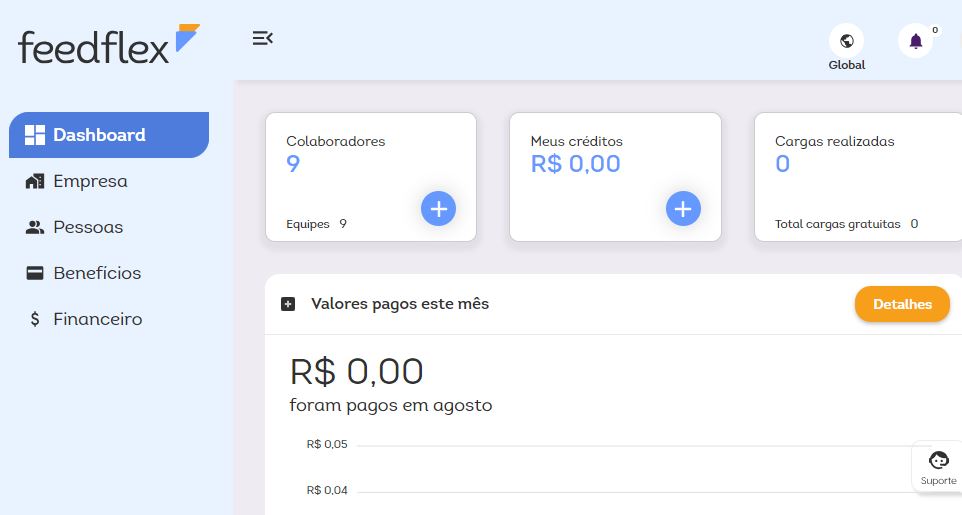Add credits with the Meus créditos plus button
962x515 pixels.
[x=683, y=208]
